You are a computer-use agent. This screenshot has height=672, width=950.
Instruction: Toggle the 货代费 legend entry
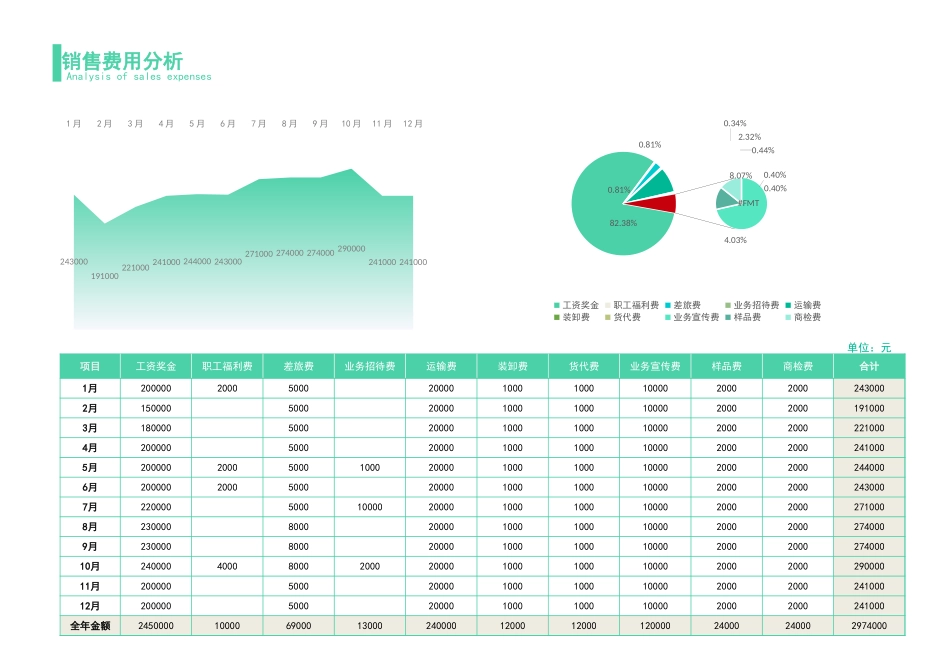point(610,317)
